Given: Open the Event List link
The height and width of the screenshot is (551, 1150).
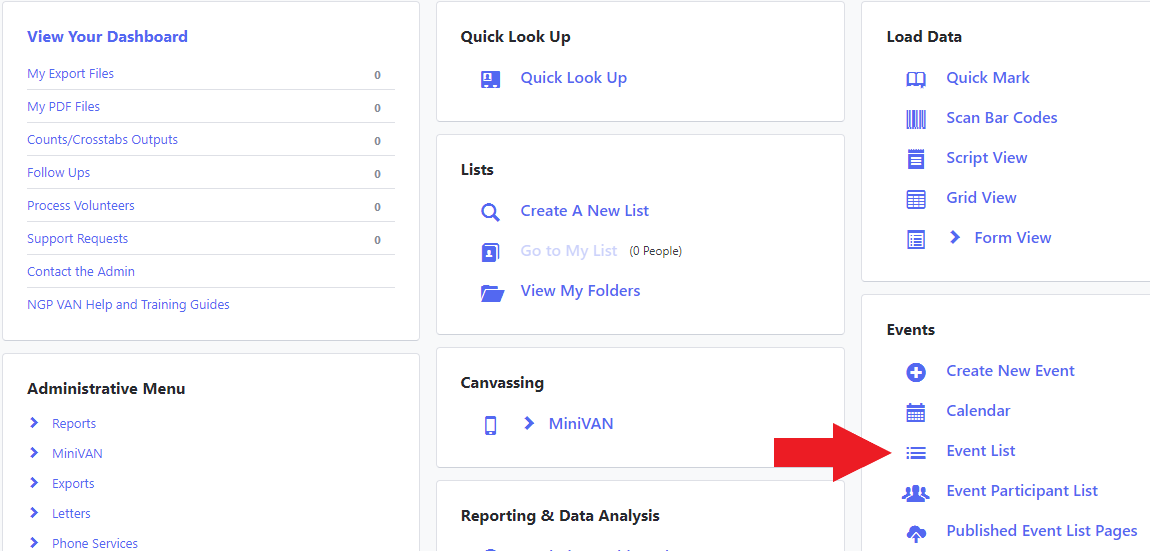Looking at the screenshot, I should 981,450.
